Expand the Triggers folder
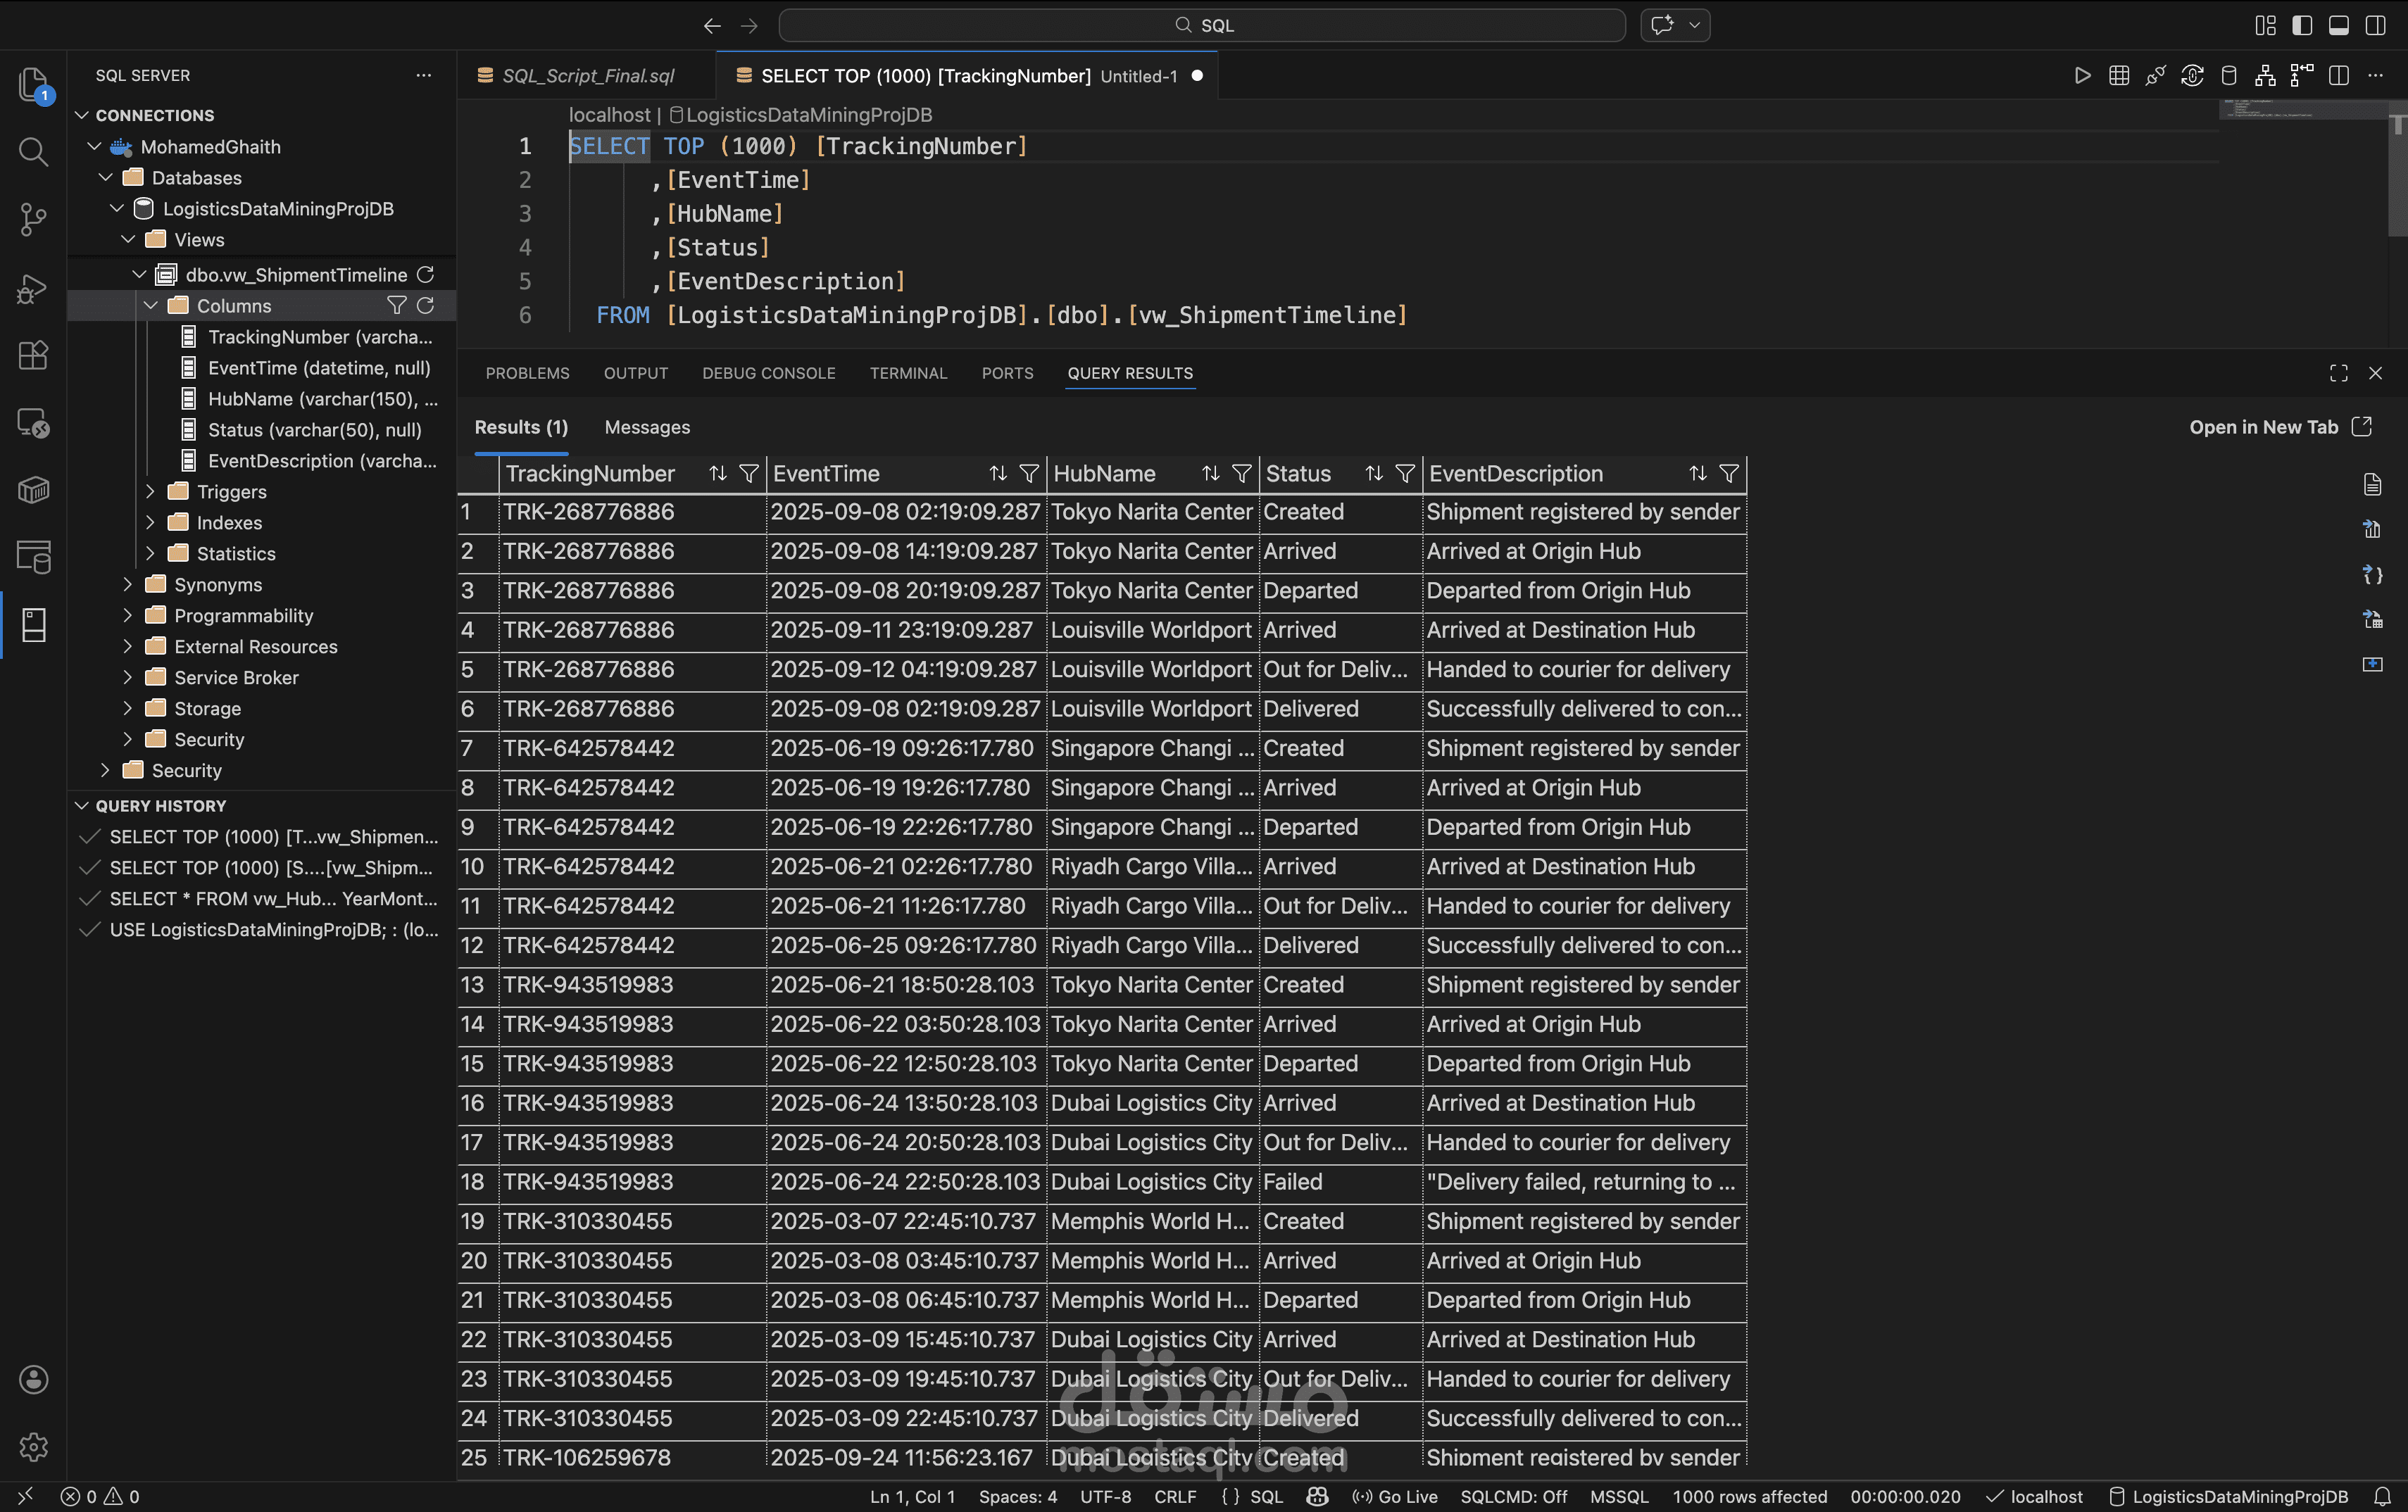This screenshot has width=2408, height=1512. pyautogui.click(x=150, y=492)
